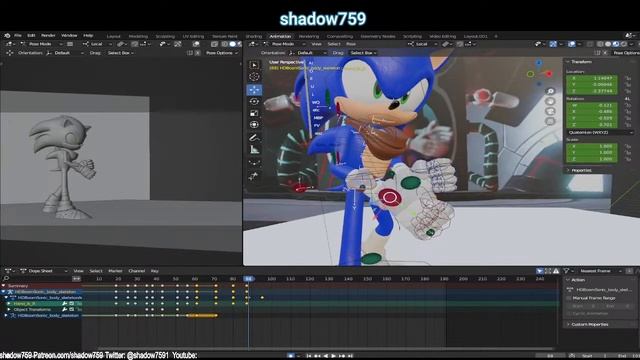Activate the Scale tool in the toolbar
The width and height of the screenshot is (640, 360).
pyautogui.click(x=254, y=113)
